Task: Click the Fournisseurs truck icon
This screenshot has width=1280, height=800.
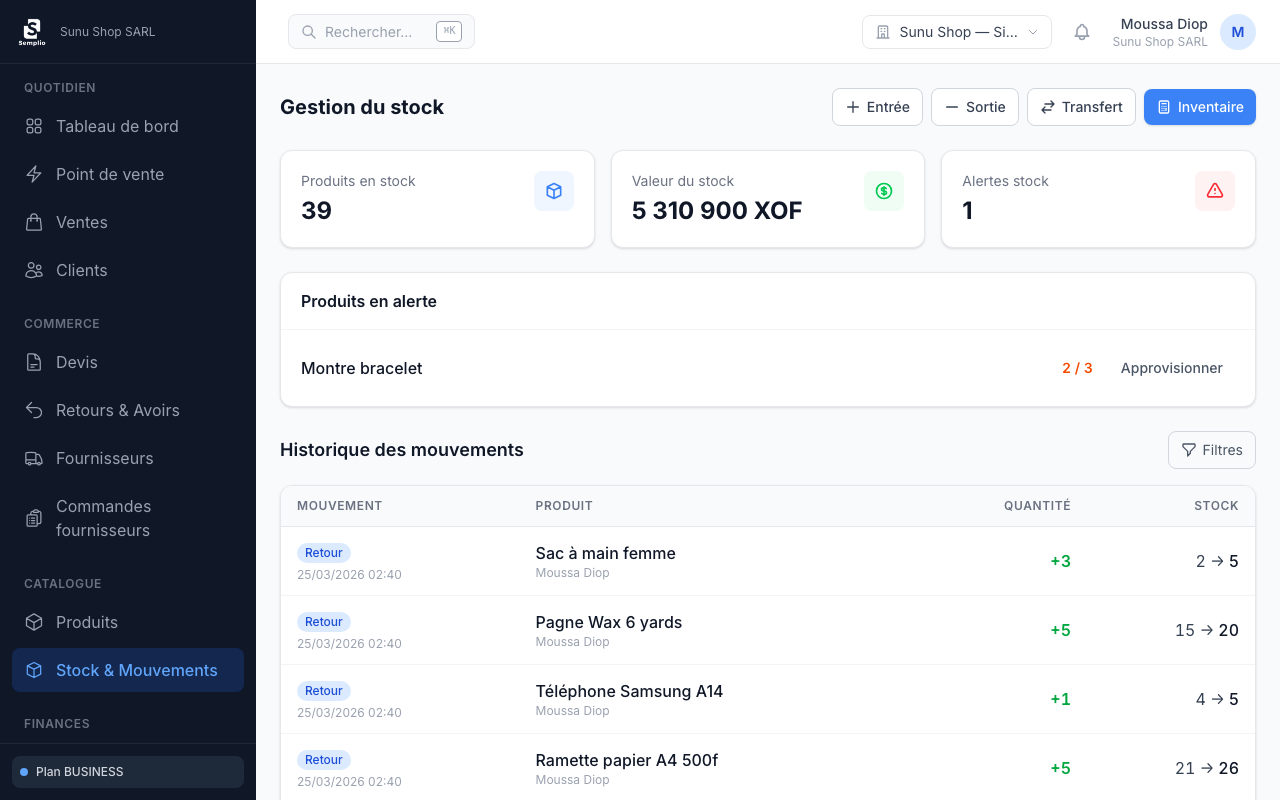Action: coord(34,458)
